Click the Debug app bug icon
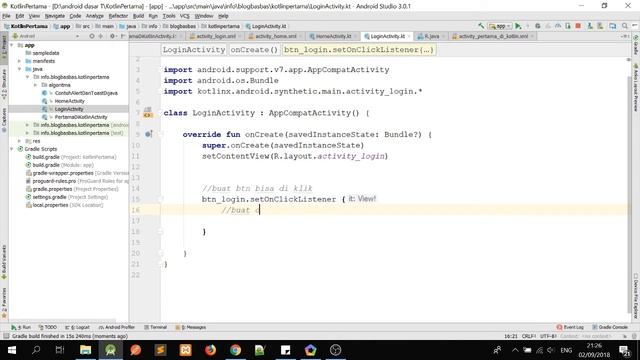640x360 pixels. (538, 26)
